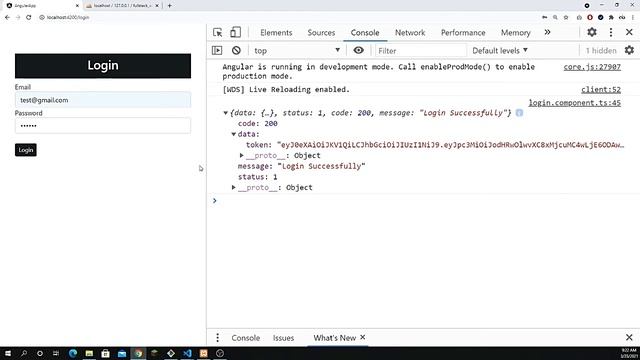Screen dimensions: 640x360
Task: Open DevTools settings gear in the tab bar
Action: (x=592, y=32)
